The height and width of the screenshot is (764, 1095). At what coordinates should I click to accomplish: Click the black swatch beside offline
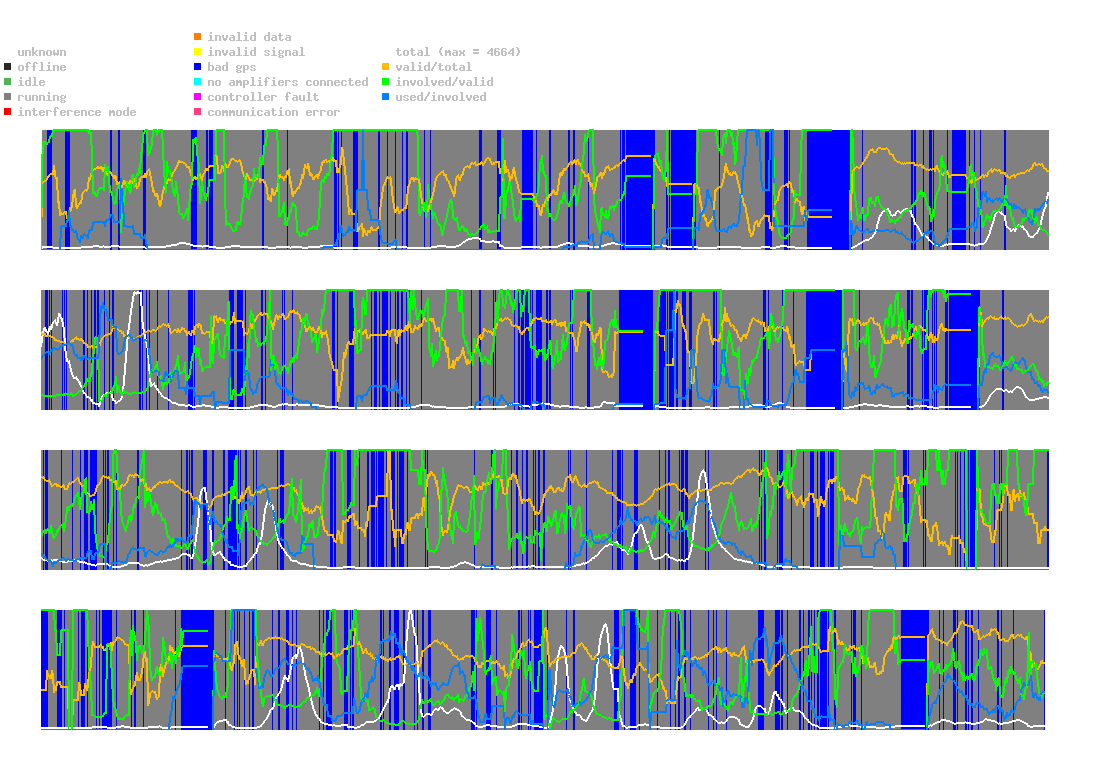coord(8,67)
